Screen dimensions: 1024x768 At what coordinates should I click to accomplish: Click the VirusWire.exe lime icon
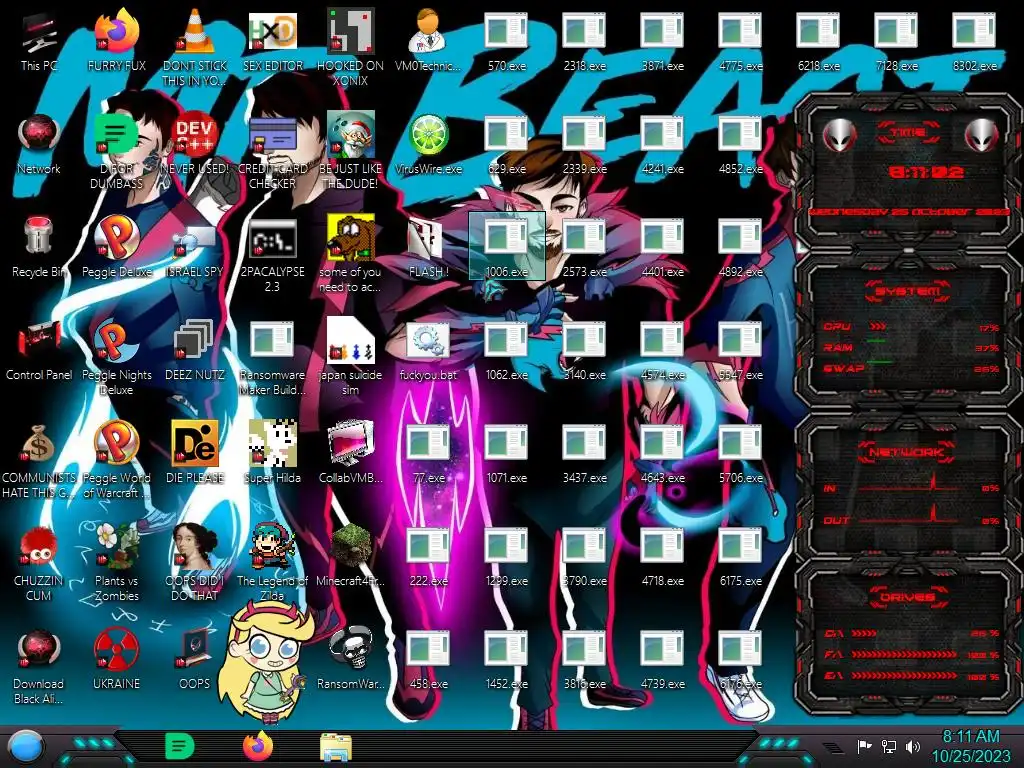(x=428, y=144)
